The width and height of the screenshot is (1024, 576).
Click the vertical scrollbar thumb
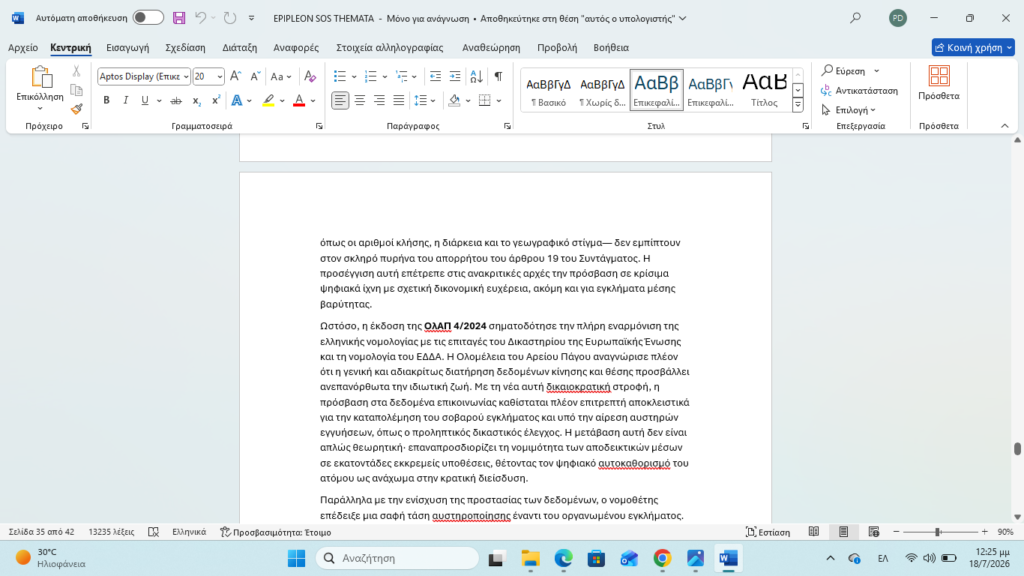[x=1017, y=449]
